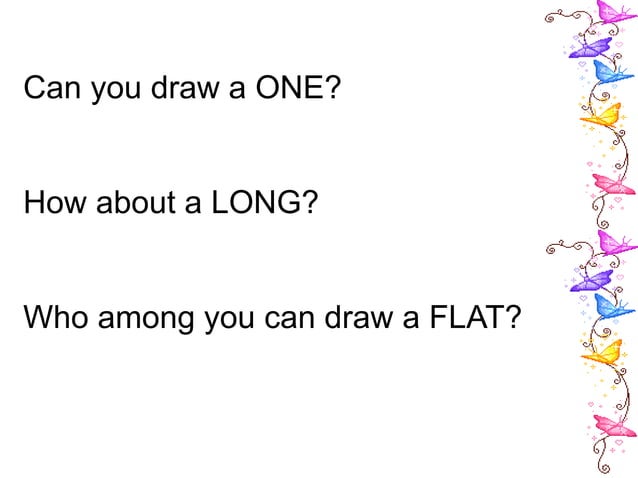638x478 pixels.
Task: Click the swirl curl at the top left of the border
Action: tap(554, 14)
